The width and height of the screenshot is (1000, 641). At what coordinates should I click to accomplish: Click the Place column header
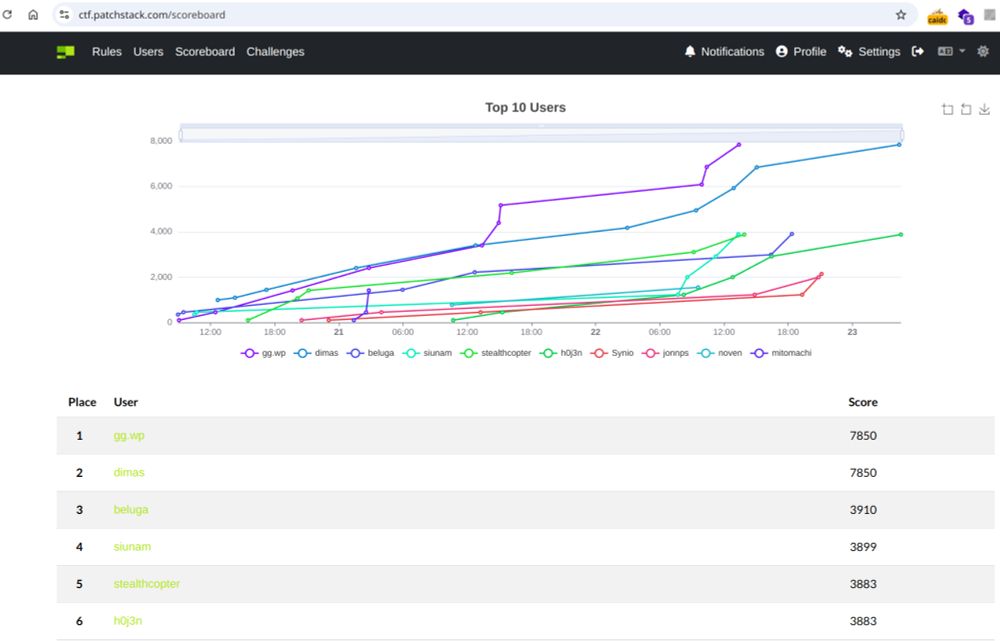[x=82, y=402]
